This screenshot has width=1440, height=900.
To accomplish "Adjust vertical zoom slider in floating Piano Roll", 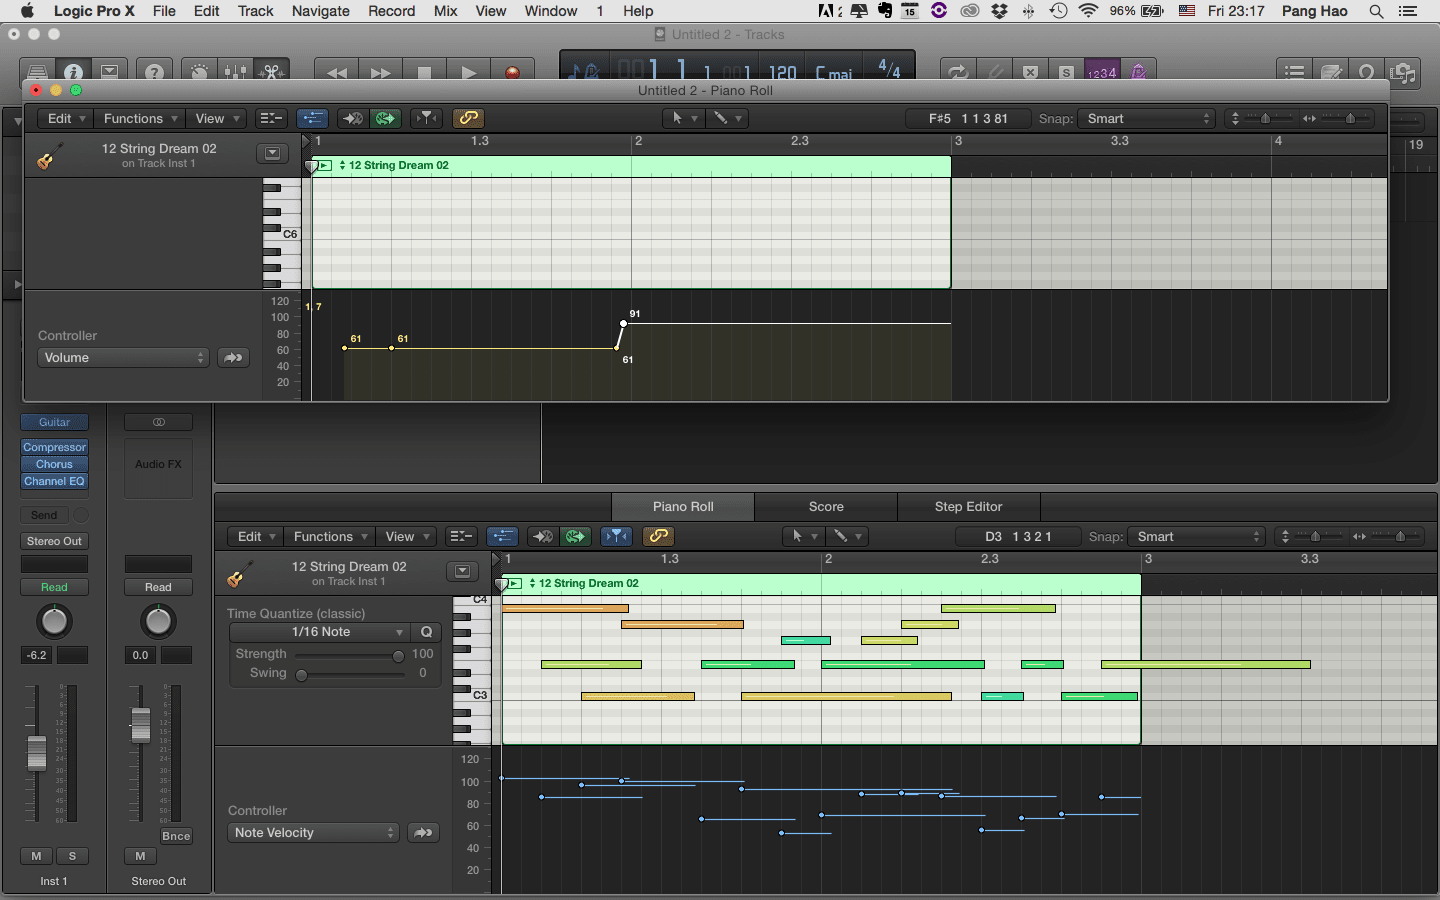I will click(x=1264, y=118).
